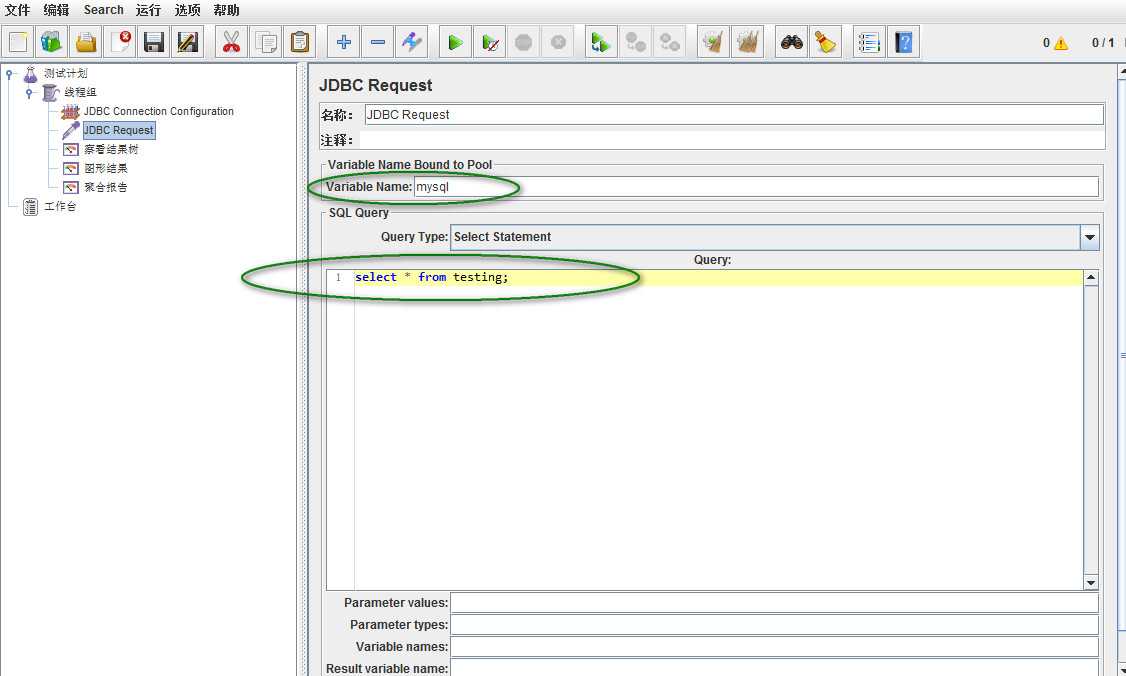Click the grey Shutdown icon
Viewport: 1126px width, 676px height.
pos(558,42)
